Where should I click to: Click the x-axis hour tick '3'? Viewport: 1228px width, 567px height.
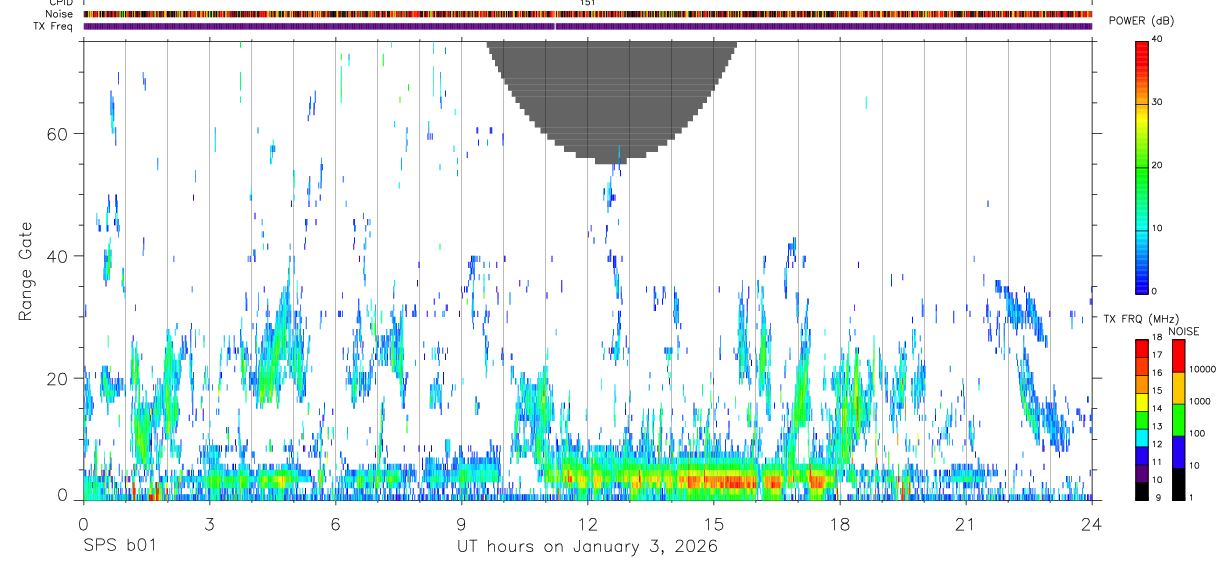point(209,523)
